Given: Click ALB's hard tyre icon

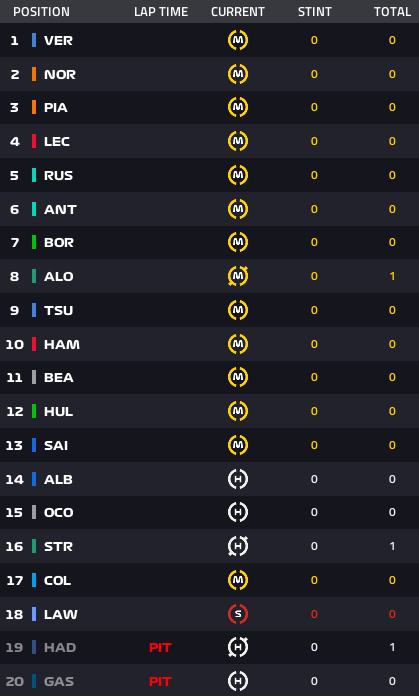Looking at the screenshot, I should click(238, 479).
